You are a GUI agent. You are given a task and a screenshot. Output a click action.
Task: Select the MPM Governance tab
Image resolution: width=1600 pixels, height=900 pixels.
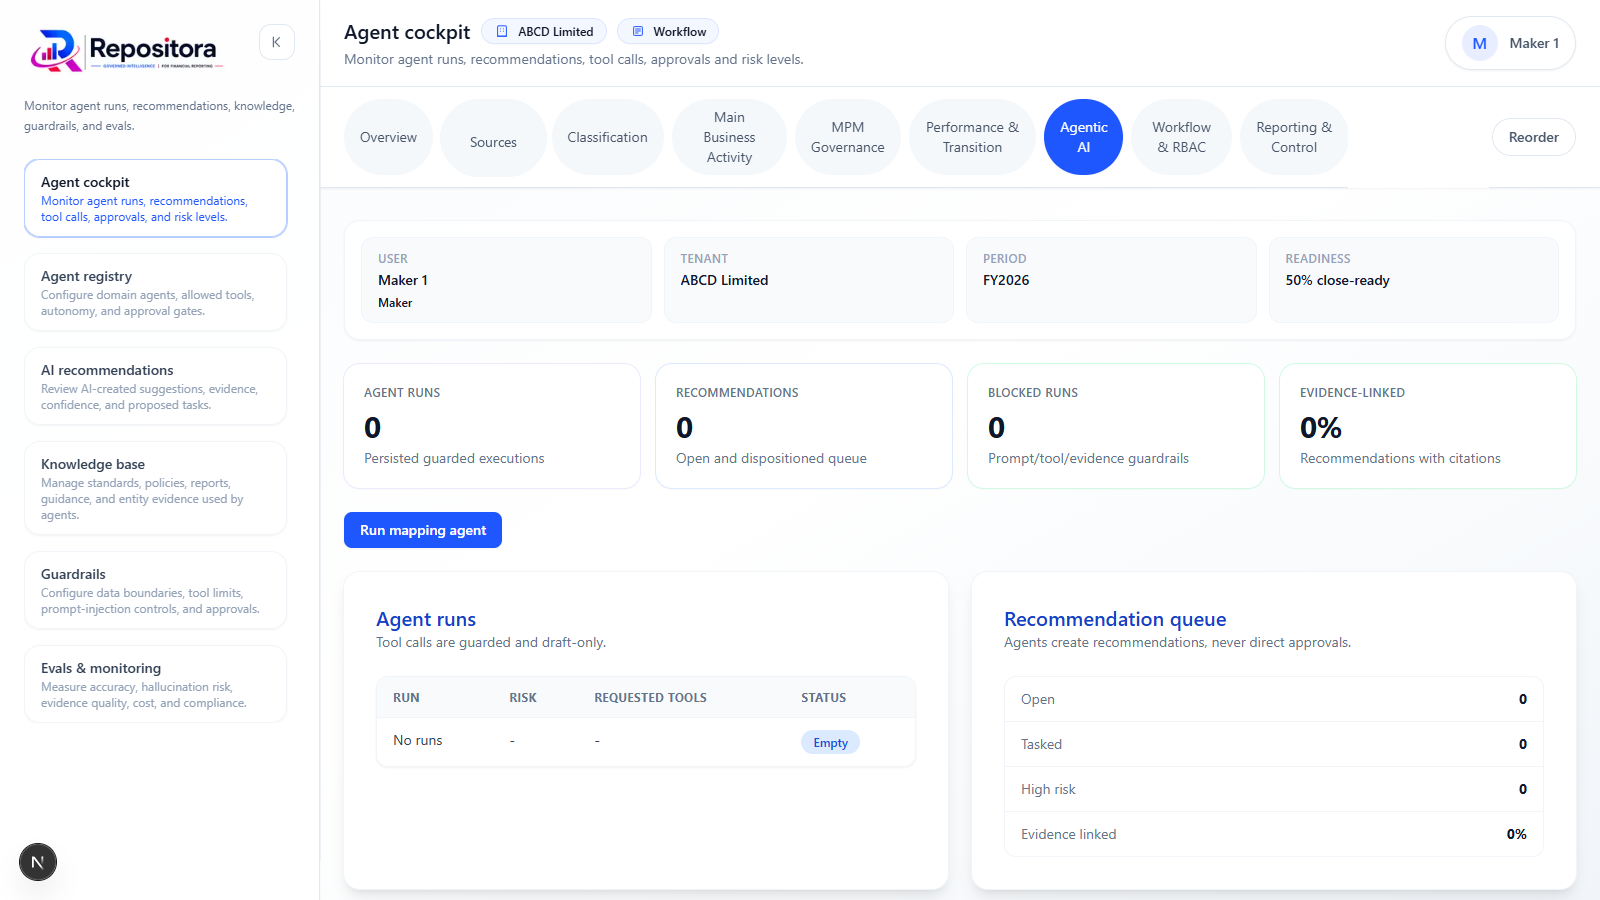pos(847,137)
